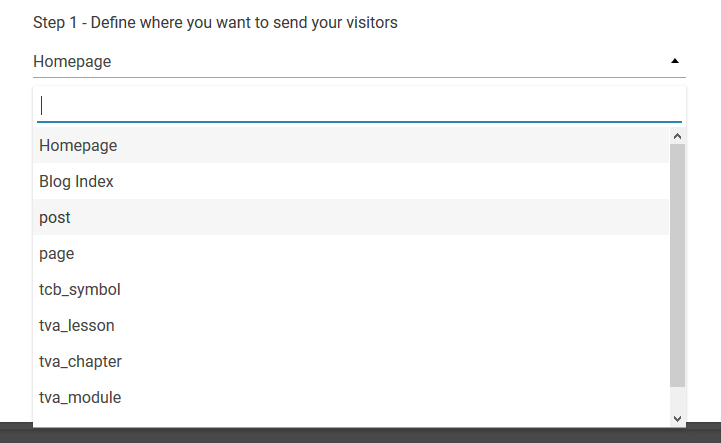Click the scrollbar track below the thumb
Viewport: 721px width, 443px height.
point(677,398)
